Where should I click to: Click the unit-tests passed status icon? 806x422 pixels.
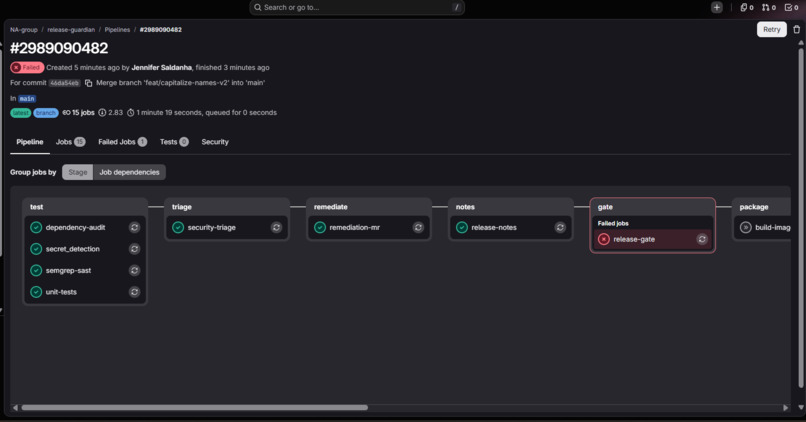tap(36, 292)
